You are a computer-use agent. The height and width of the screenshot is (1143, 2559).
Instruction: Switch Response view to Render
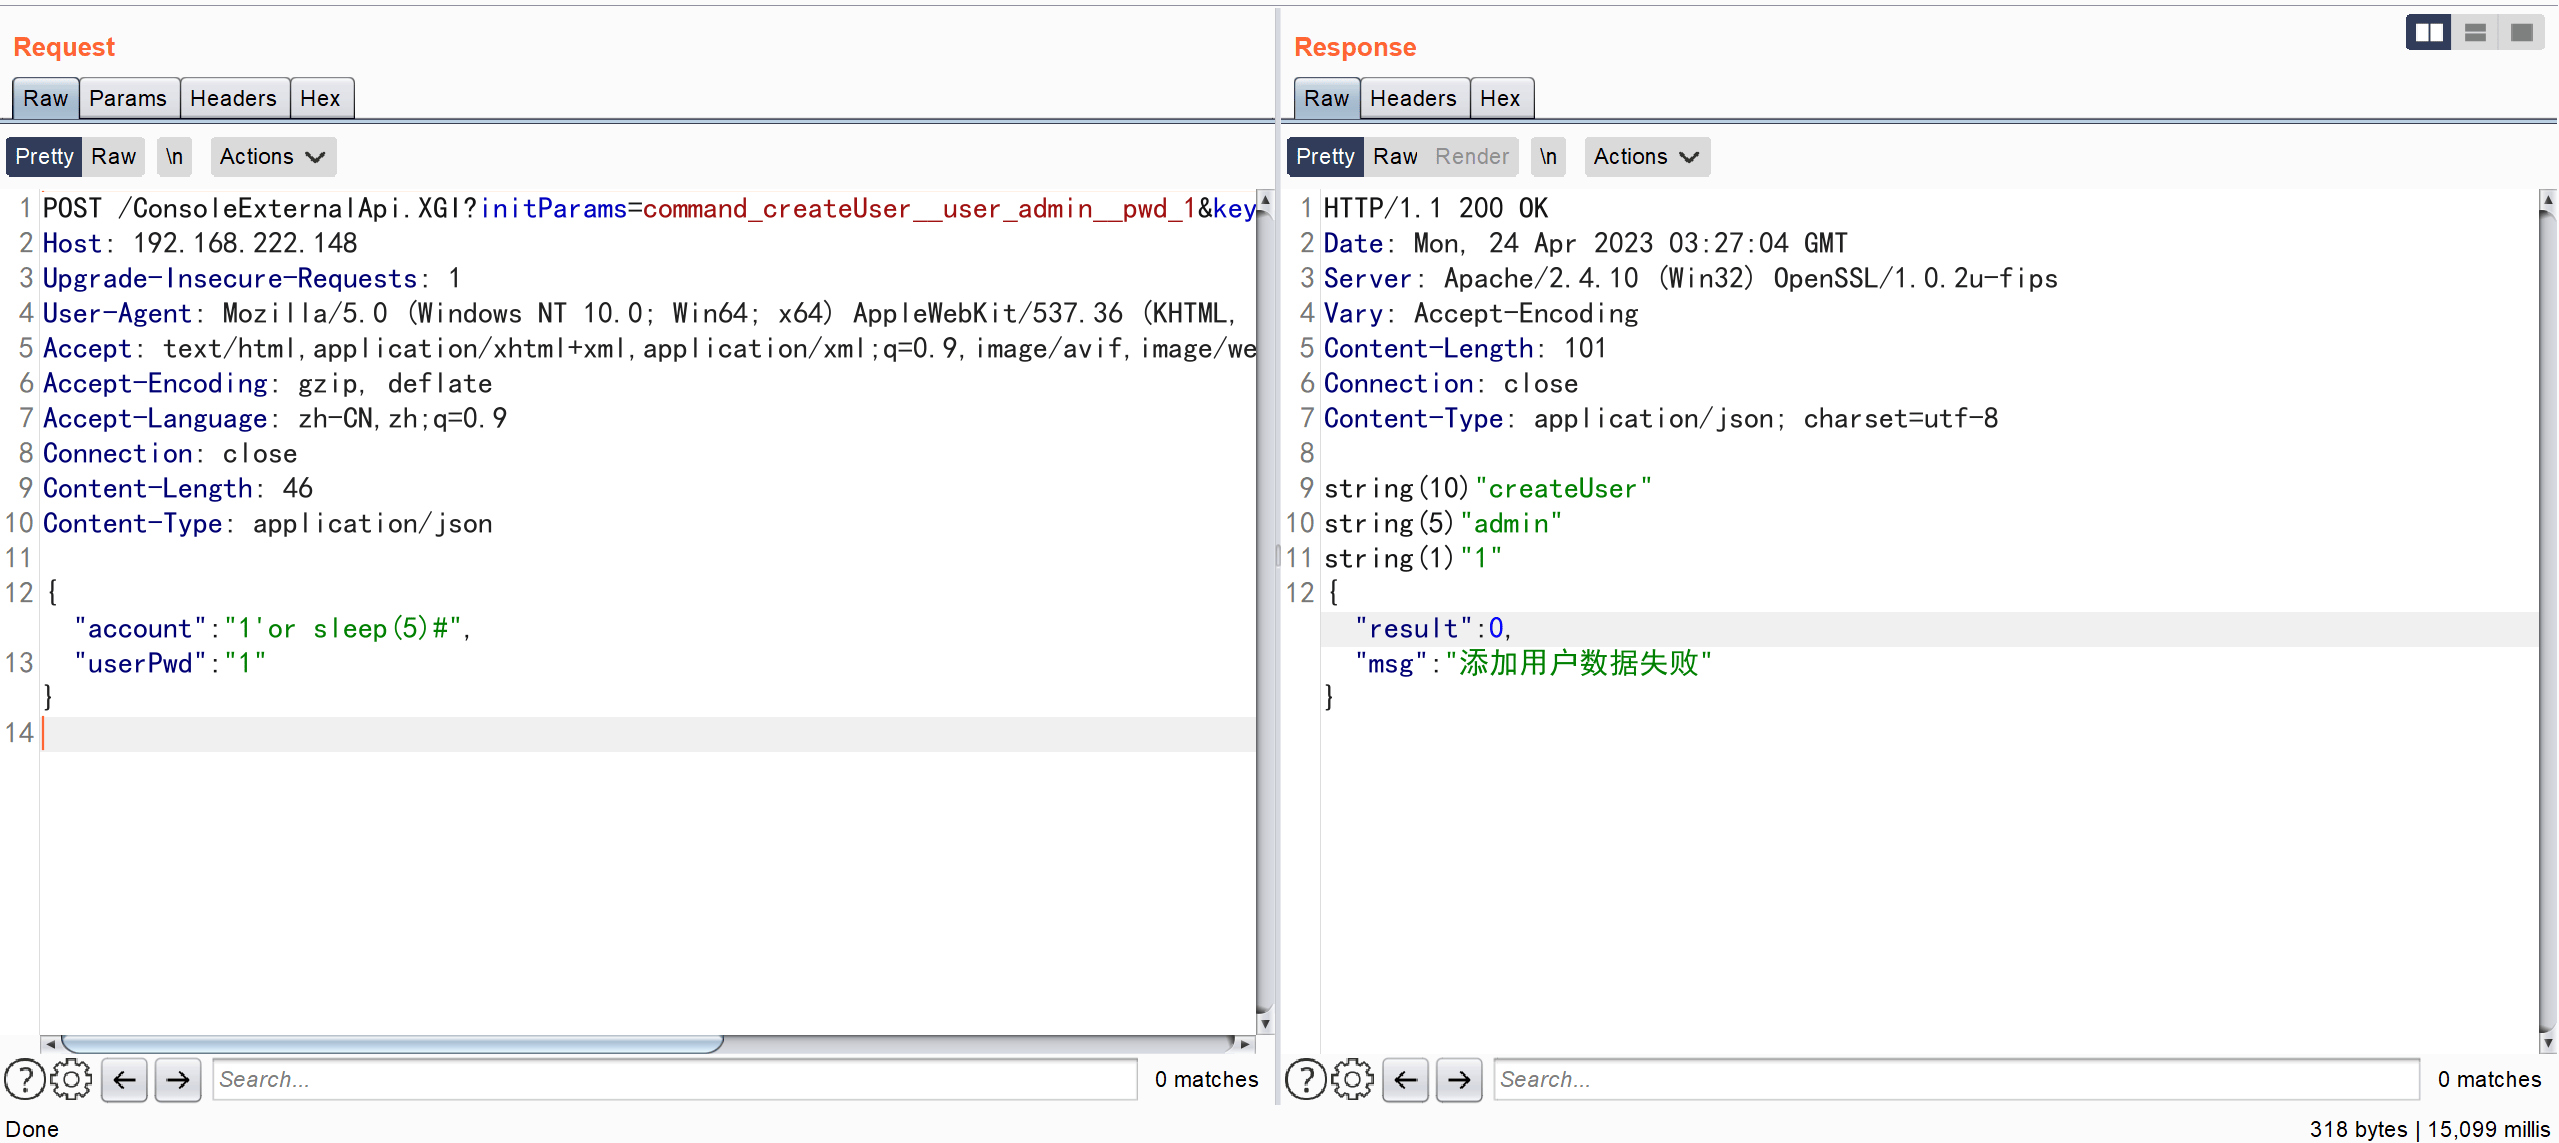tap(1472, 157)
